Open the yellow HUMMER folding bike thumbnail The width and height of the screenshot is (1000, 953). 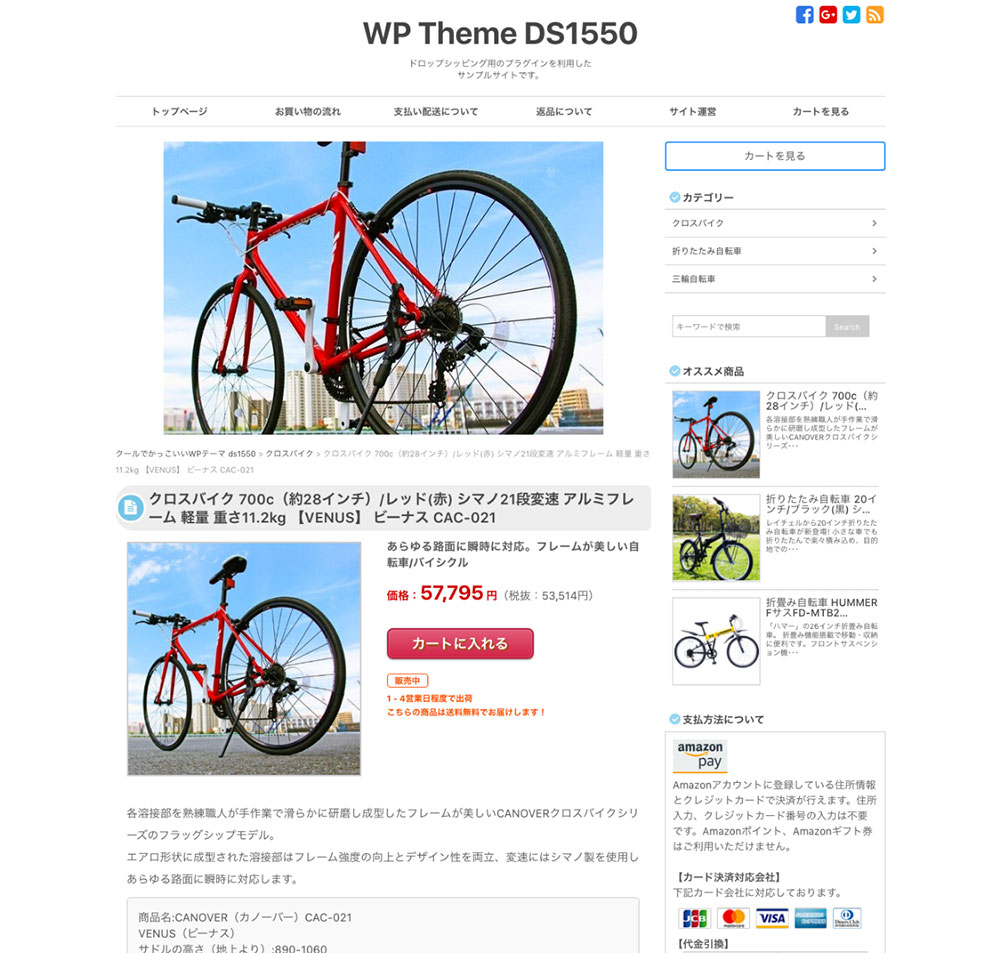pyautogui.click(x=716, y=641)
